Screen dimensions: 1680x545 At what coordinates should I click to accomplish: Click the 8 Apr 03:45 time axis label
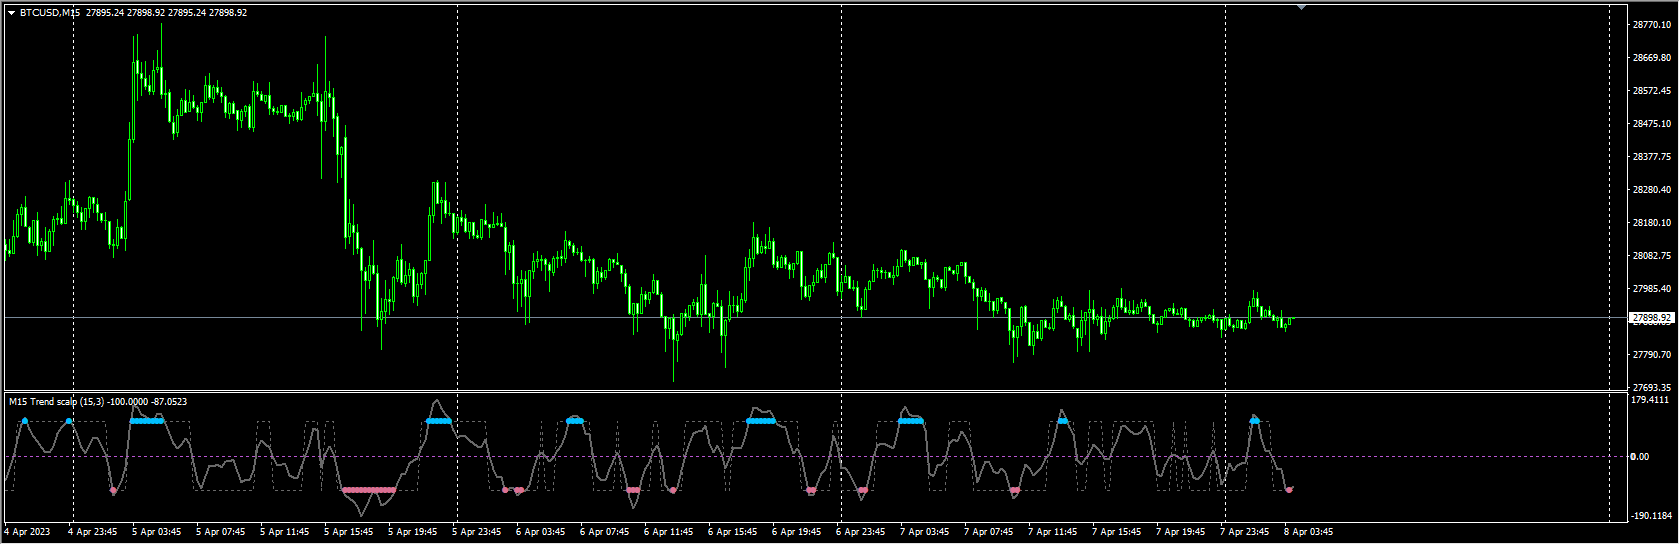(1308, 532)
